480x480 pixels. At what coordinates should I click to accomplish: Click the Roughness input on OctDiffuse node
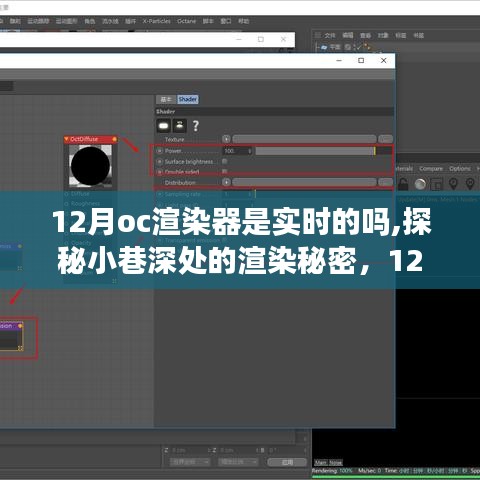coord(82,203)
